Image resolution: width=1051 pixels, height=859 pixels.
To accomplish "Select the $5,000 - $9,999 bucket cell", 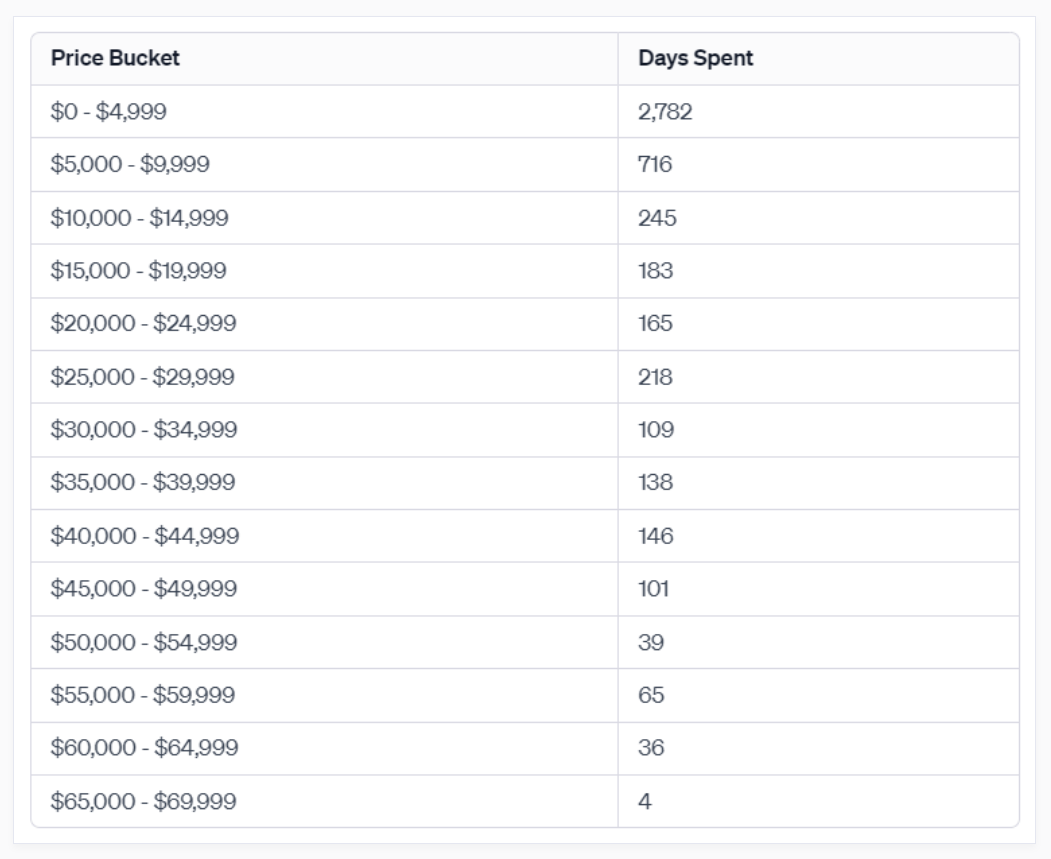I will click(x=130, y=164).
